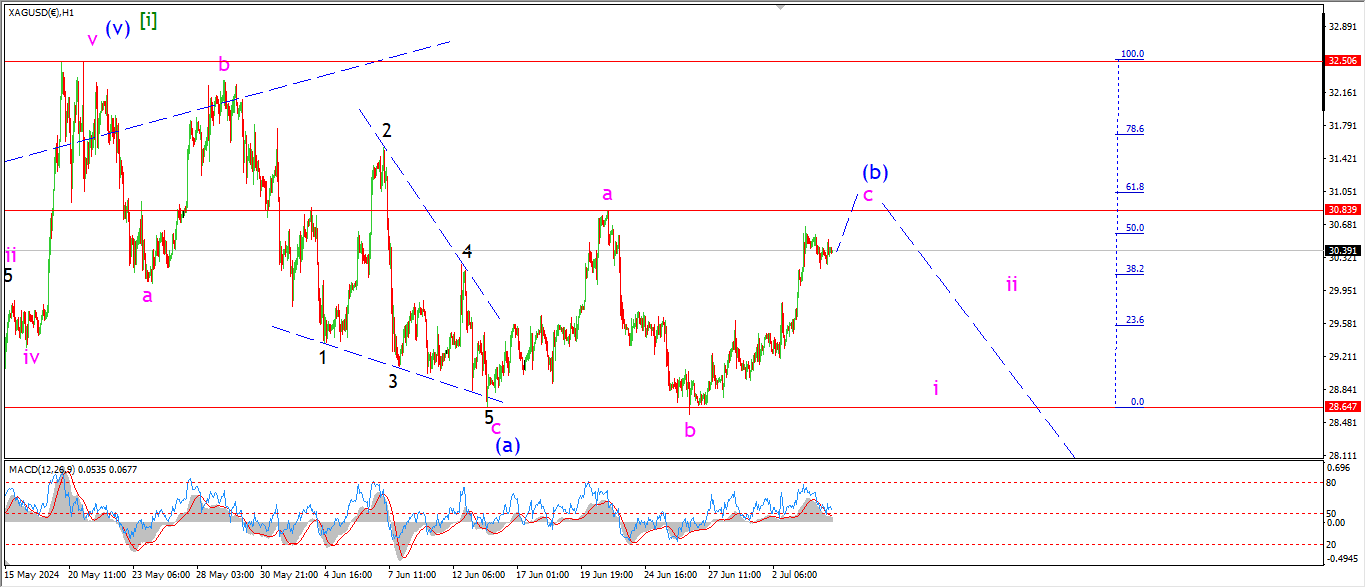Click the blue (a) wave label
The width and height of the screenshot is (1366, 588).
click(x=508, y=445)
